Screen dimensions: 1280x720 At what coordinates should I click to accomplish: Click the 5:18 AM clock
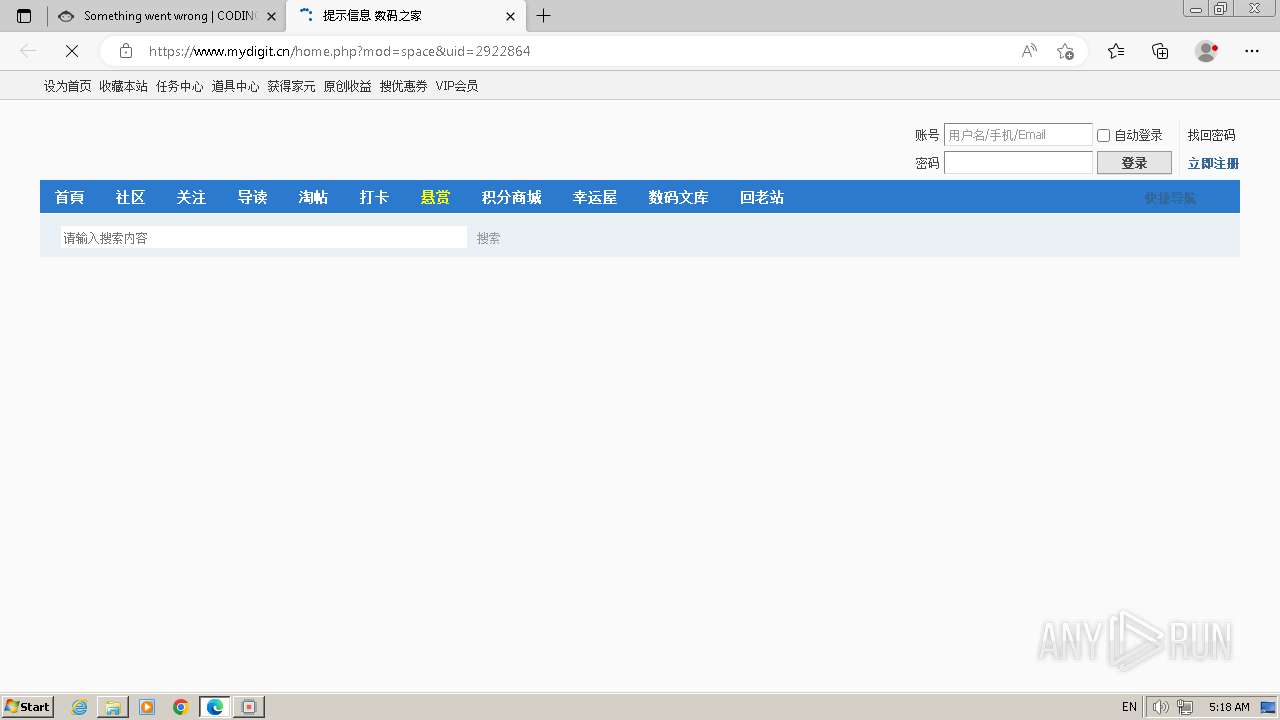click(x=1229, y=707)
